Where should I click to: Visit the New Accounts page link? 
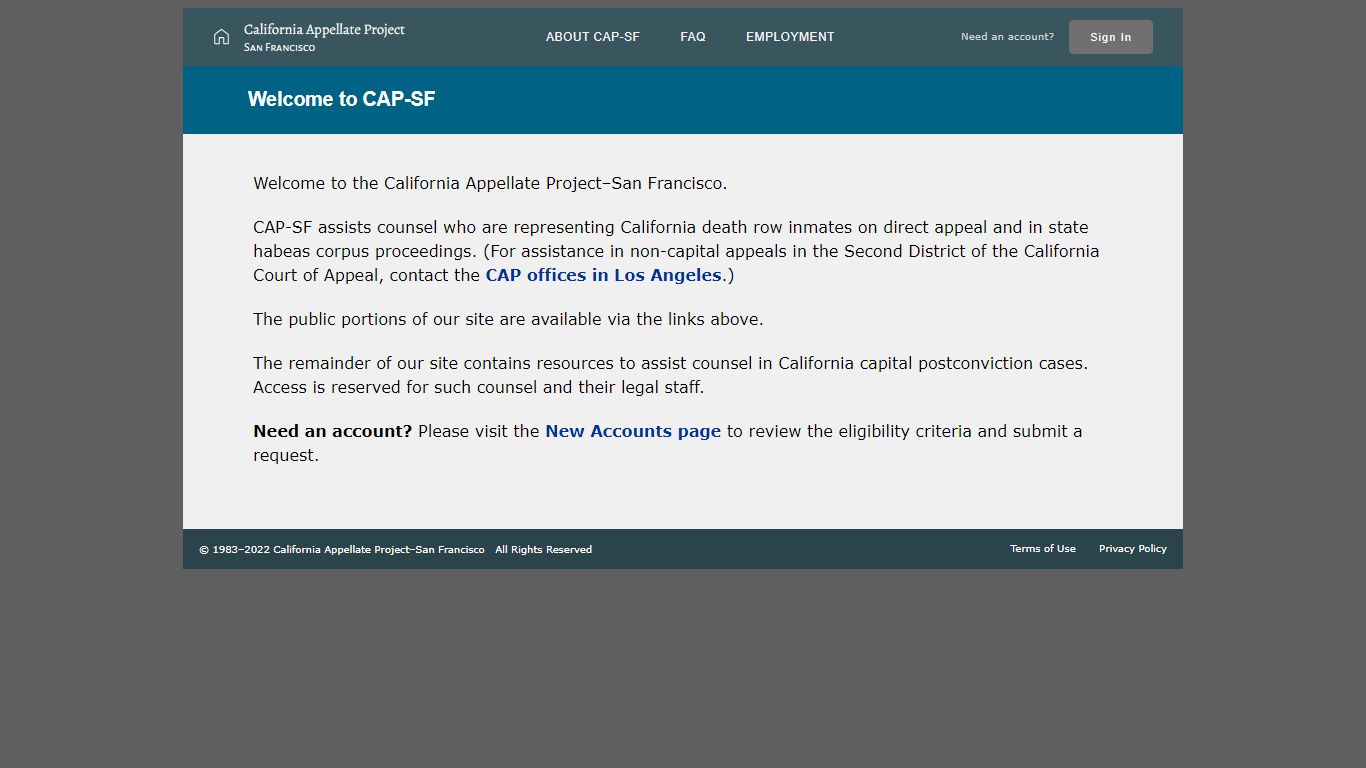point(633,431)
